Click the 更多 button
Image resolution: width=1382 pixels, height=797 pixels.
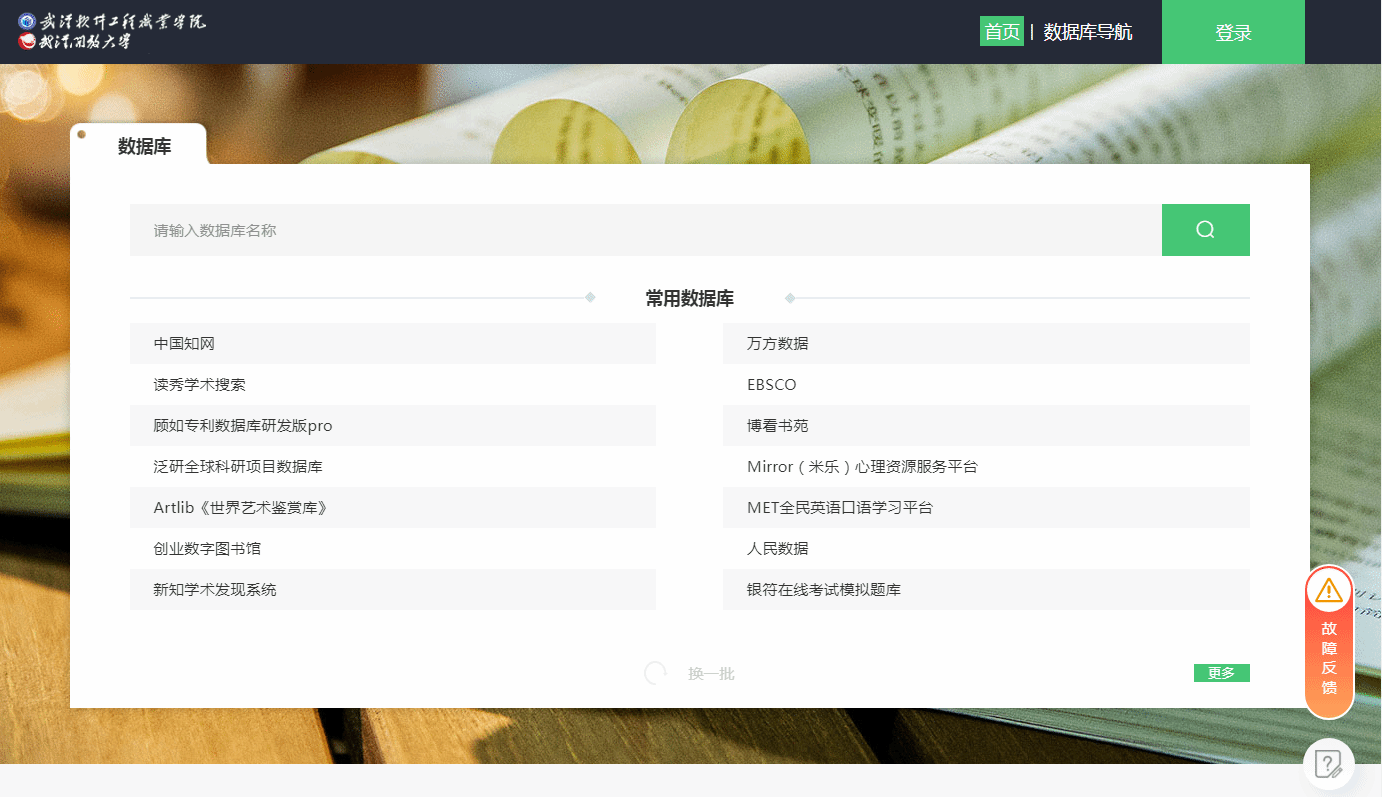click(x=1221, y=673)
